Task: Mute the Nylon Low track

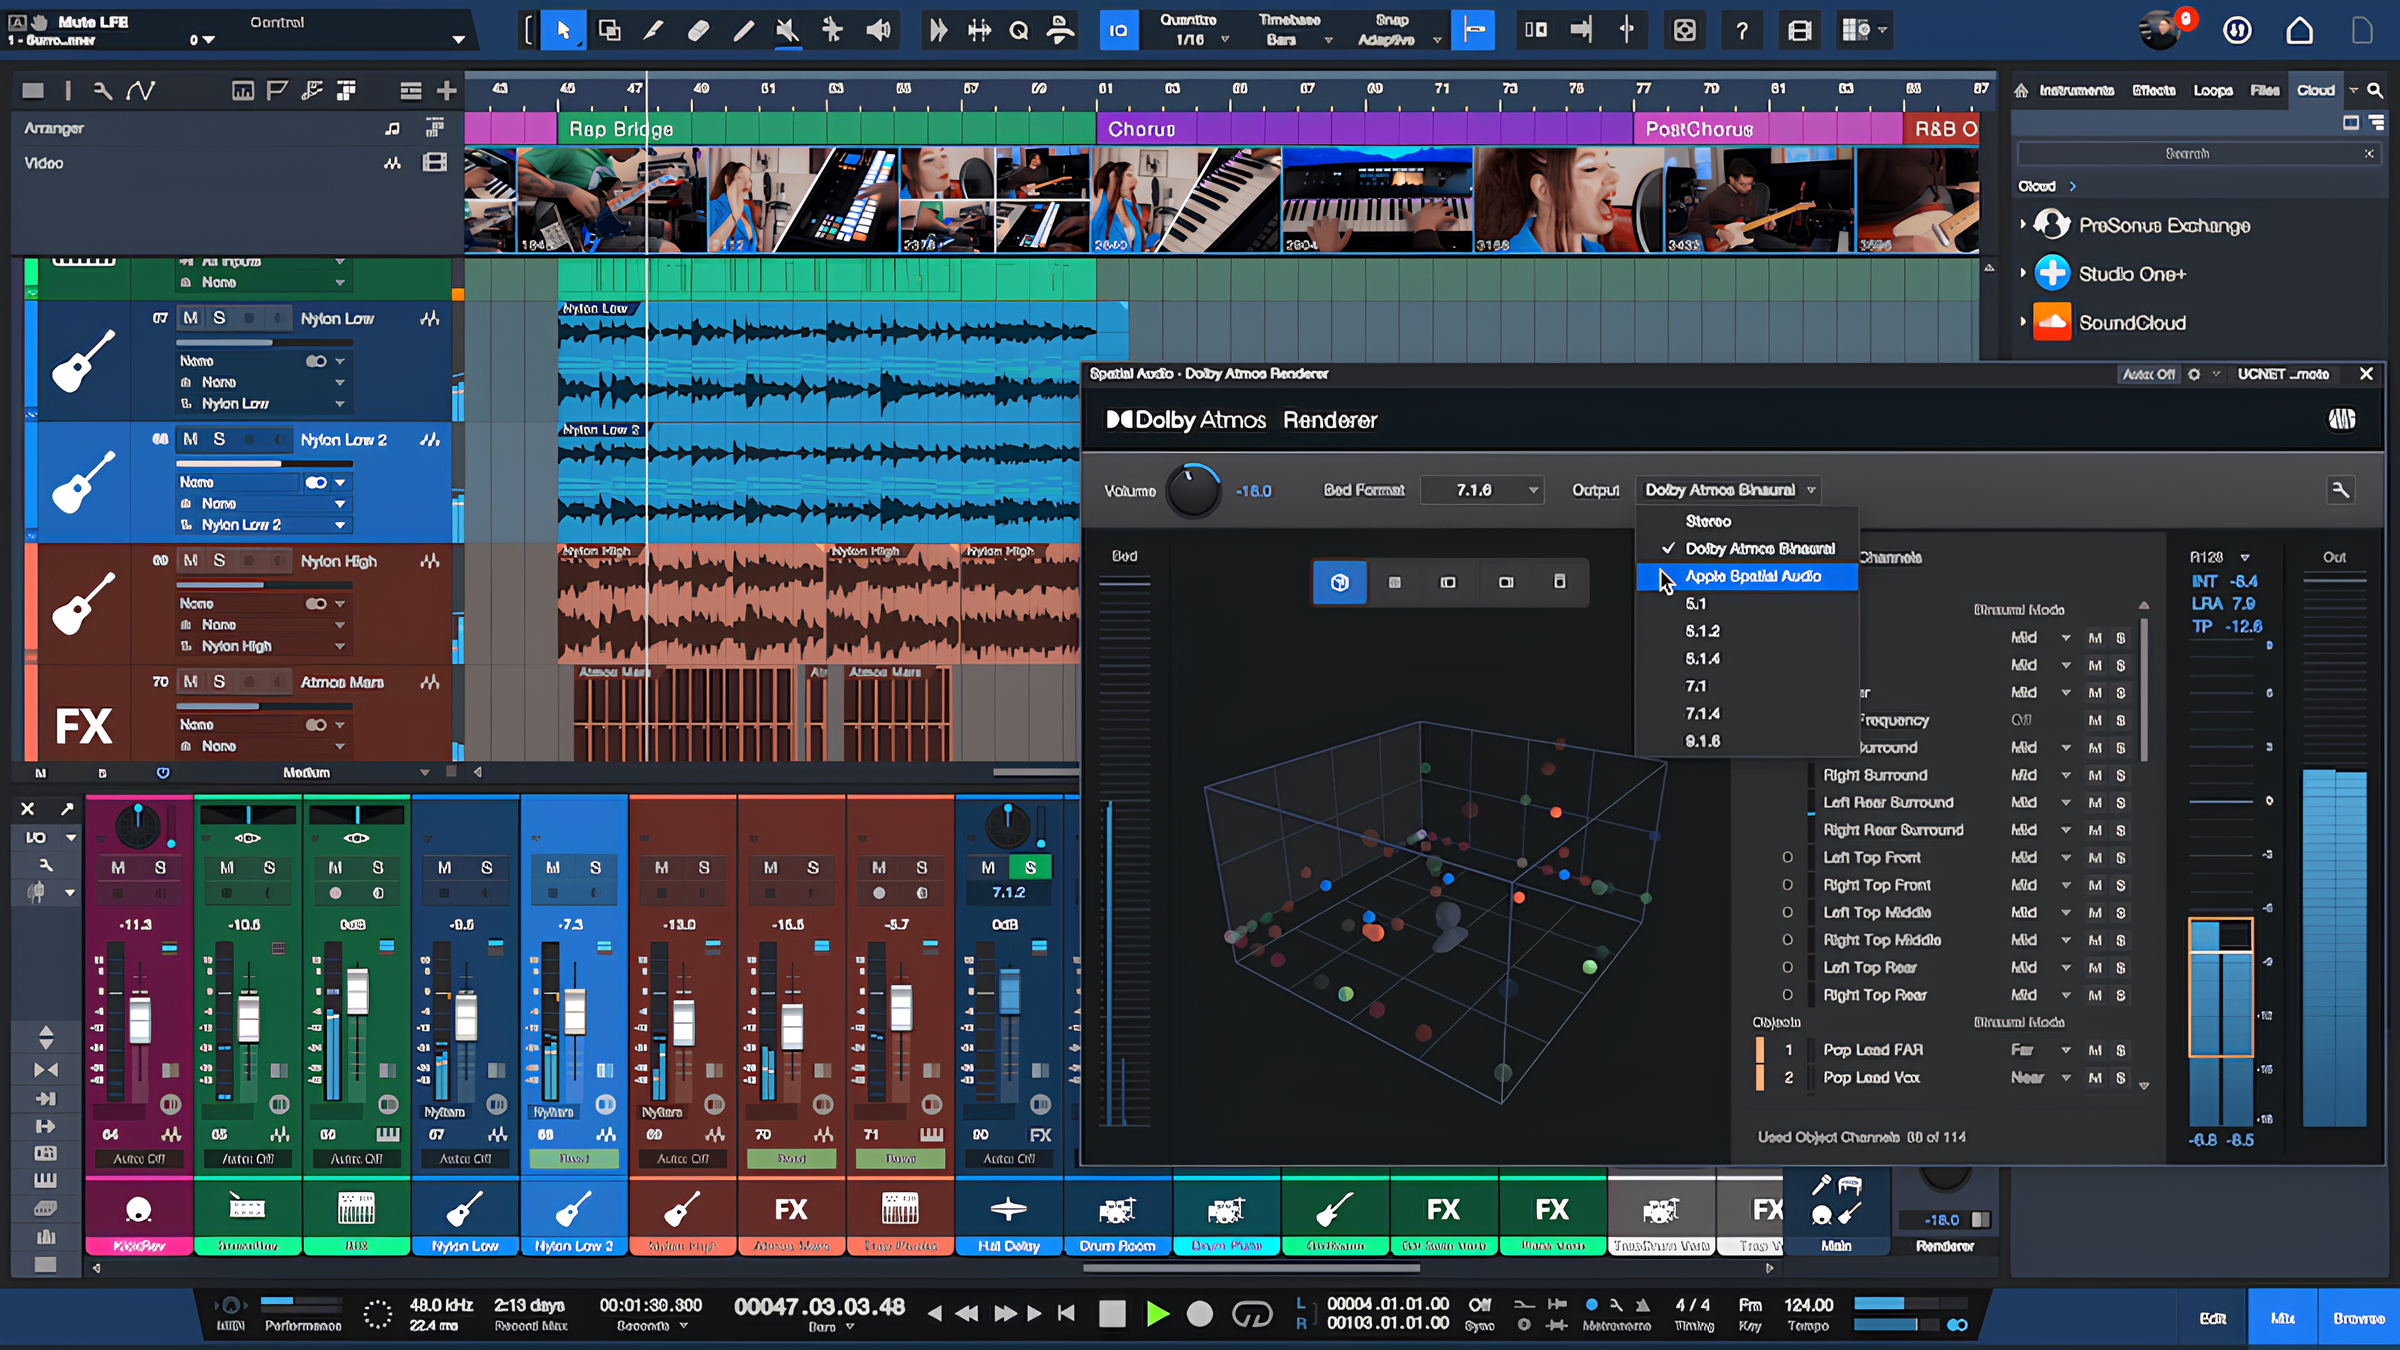Action: coord(190,318)
